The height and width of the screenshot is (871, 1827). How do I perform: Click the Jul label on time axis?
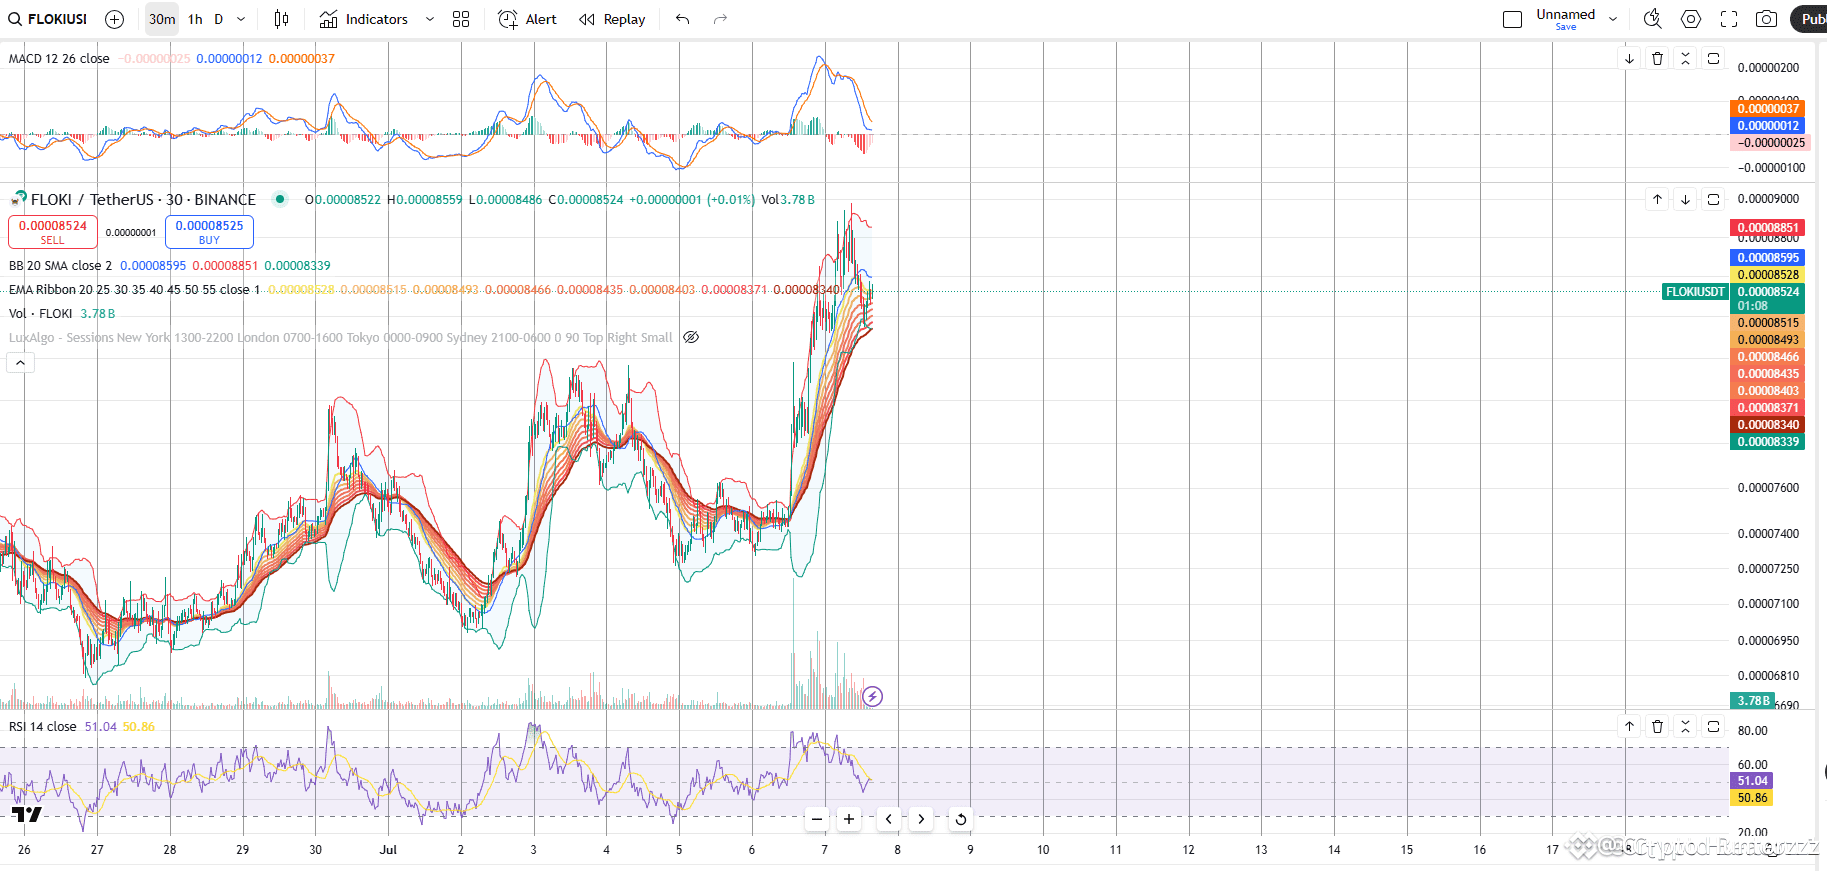point(388,850)
